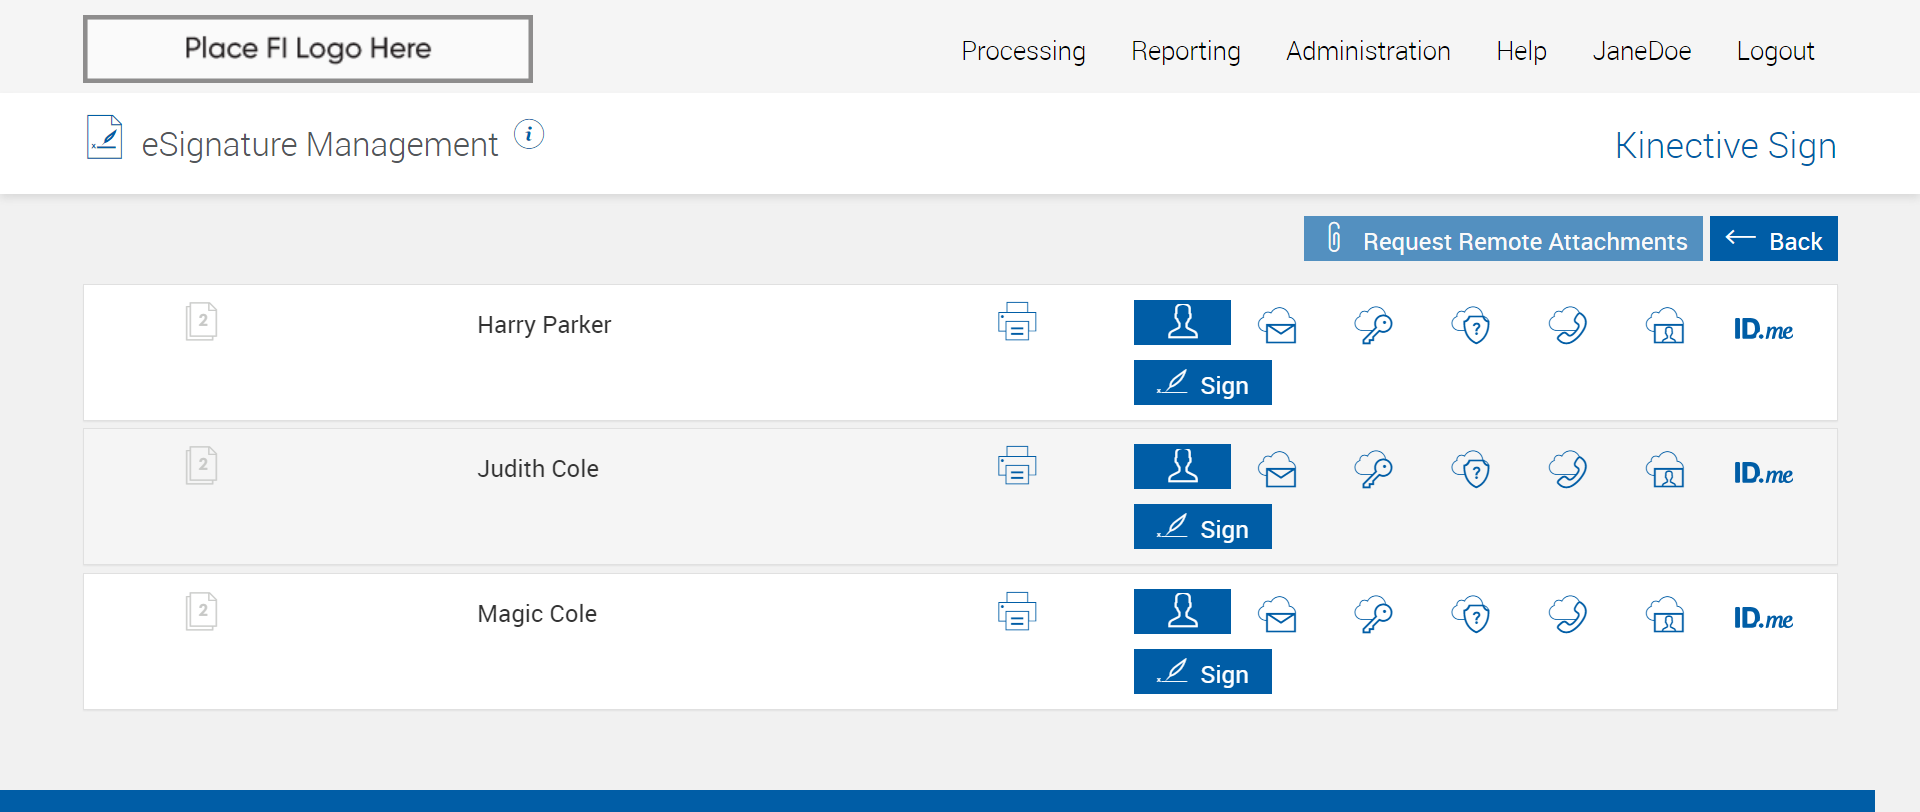Screen dimensions: 1920x812
Task: Select security question shield for Magic Cole
Action: (x=1471, y=615)
